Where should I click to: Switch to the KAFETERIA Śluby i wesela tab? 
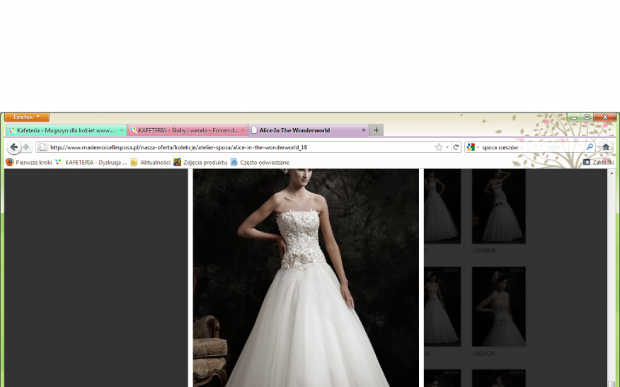tap(188, 130)
